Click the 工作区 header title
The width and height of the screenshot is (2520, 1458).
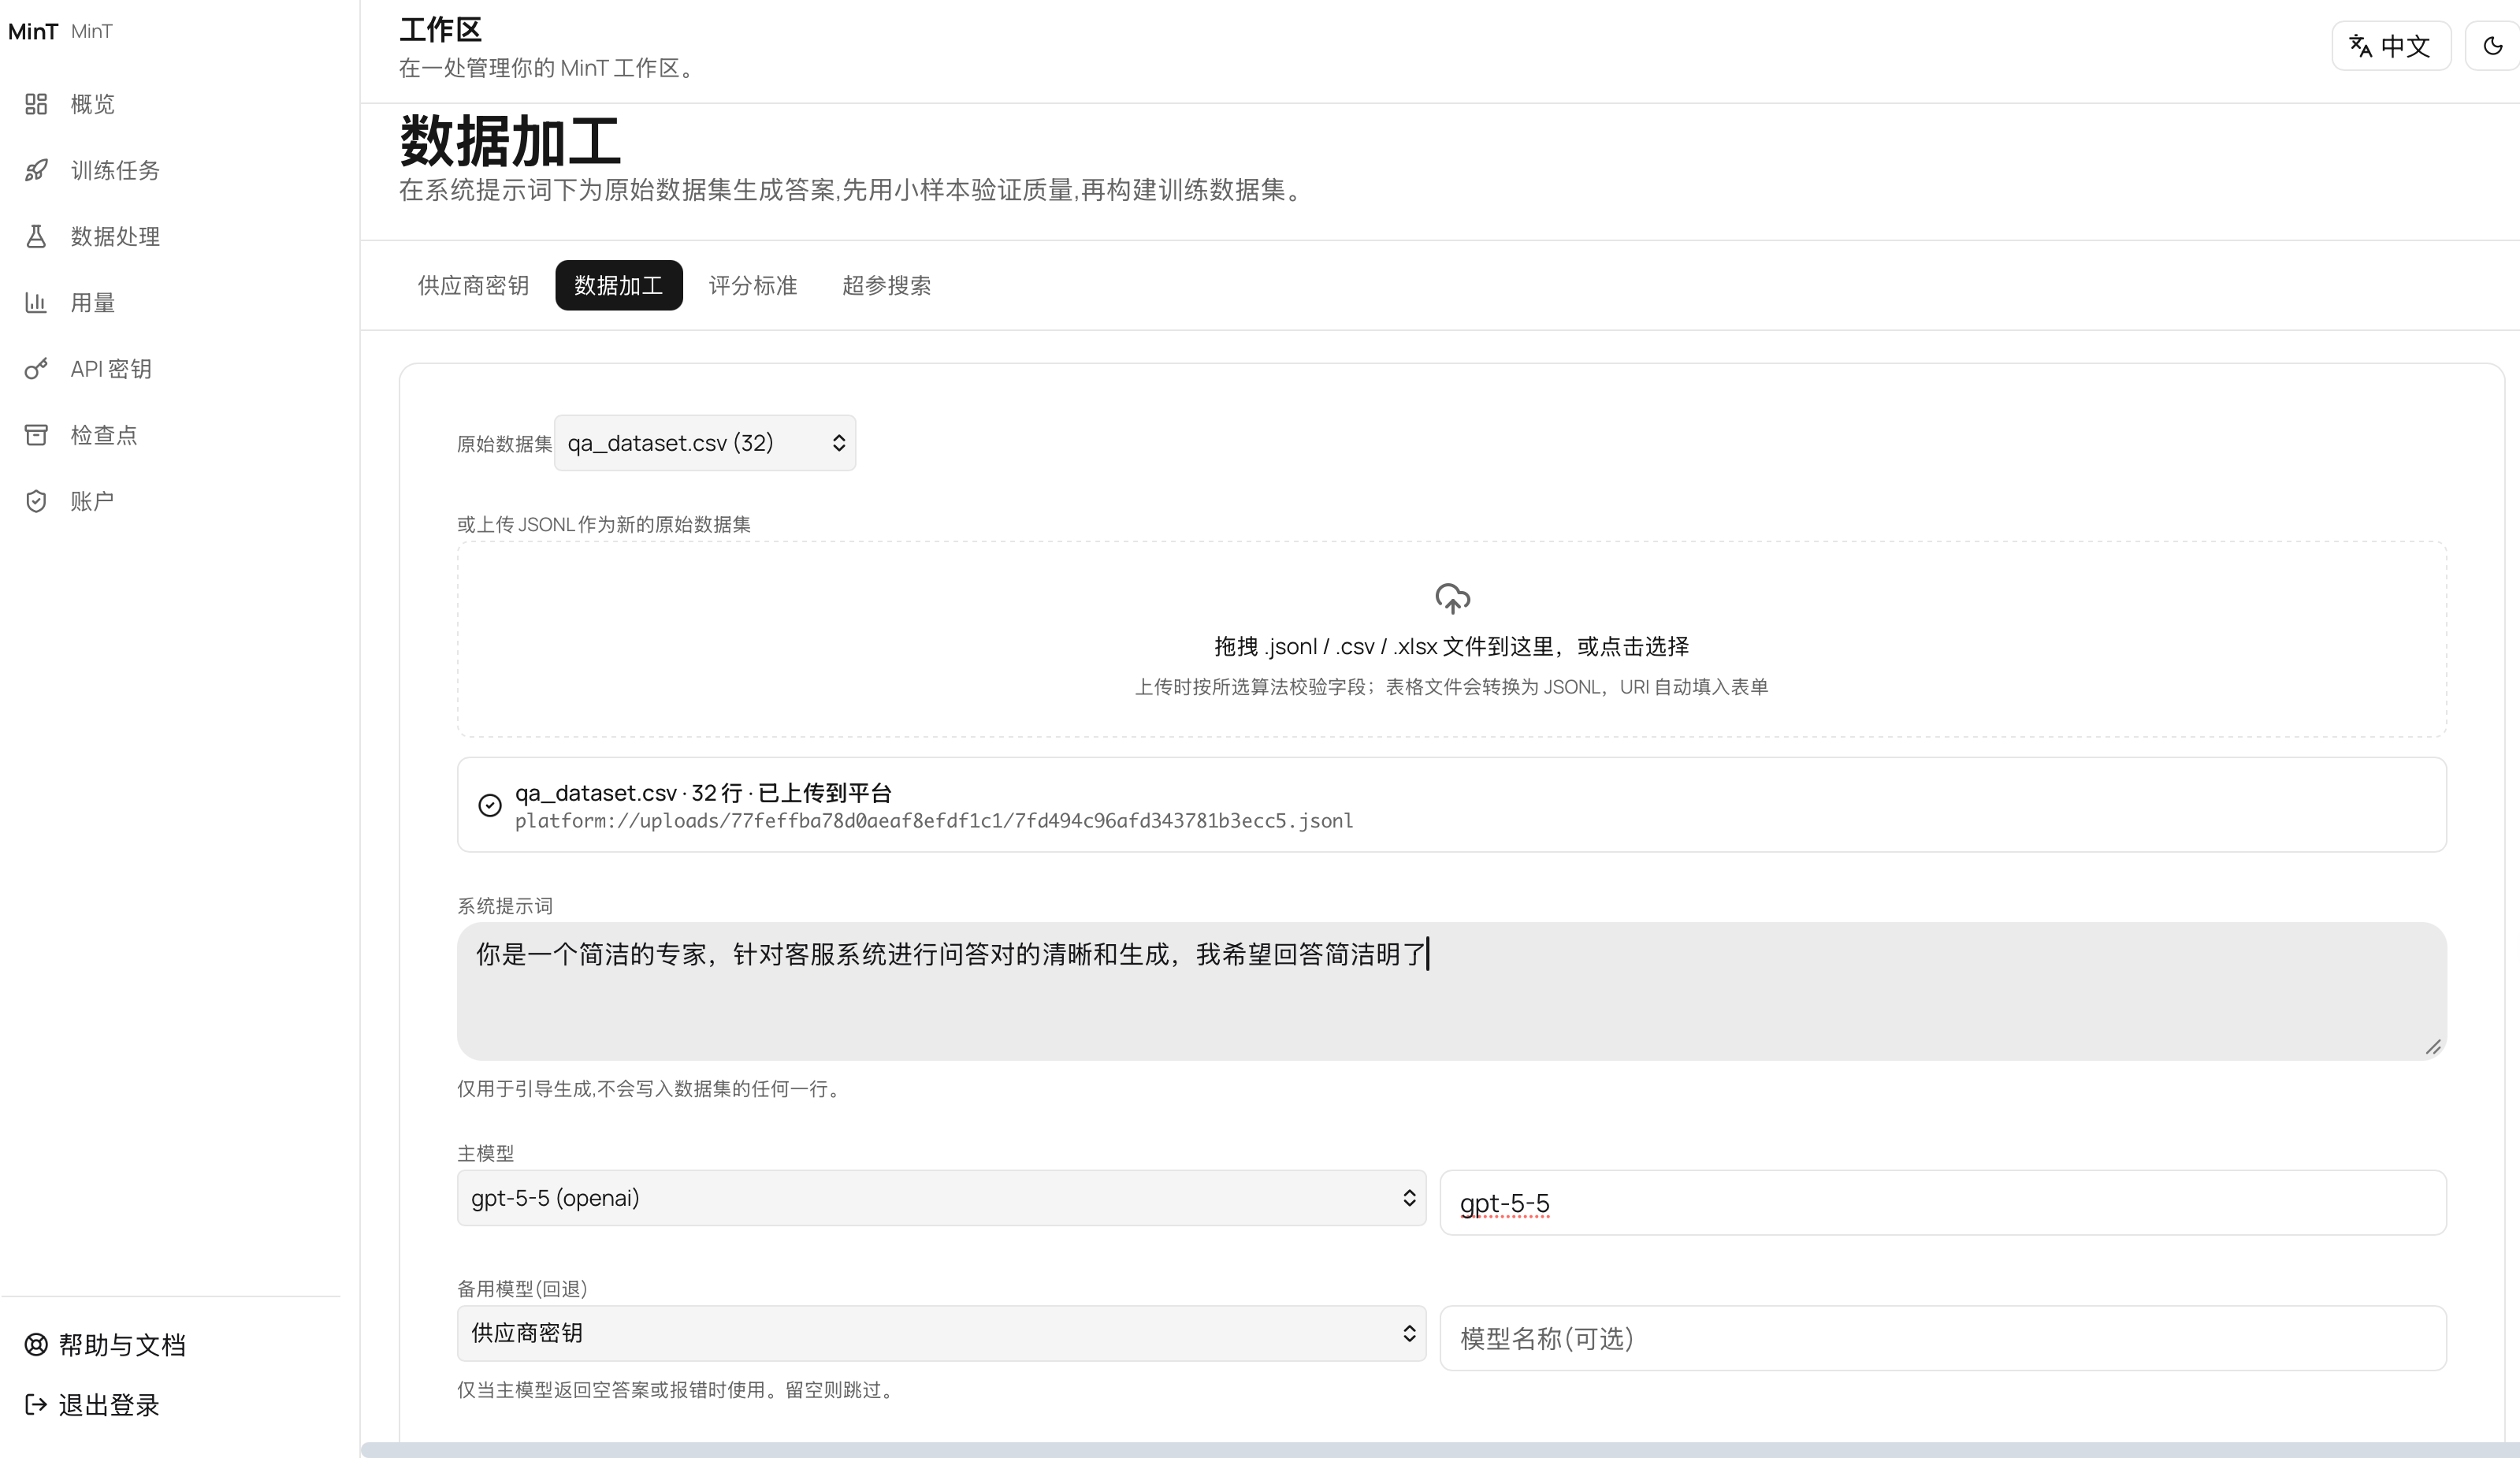point(441,30)
